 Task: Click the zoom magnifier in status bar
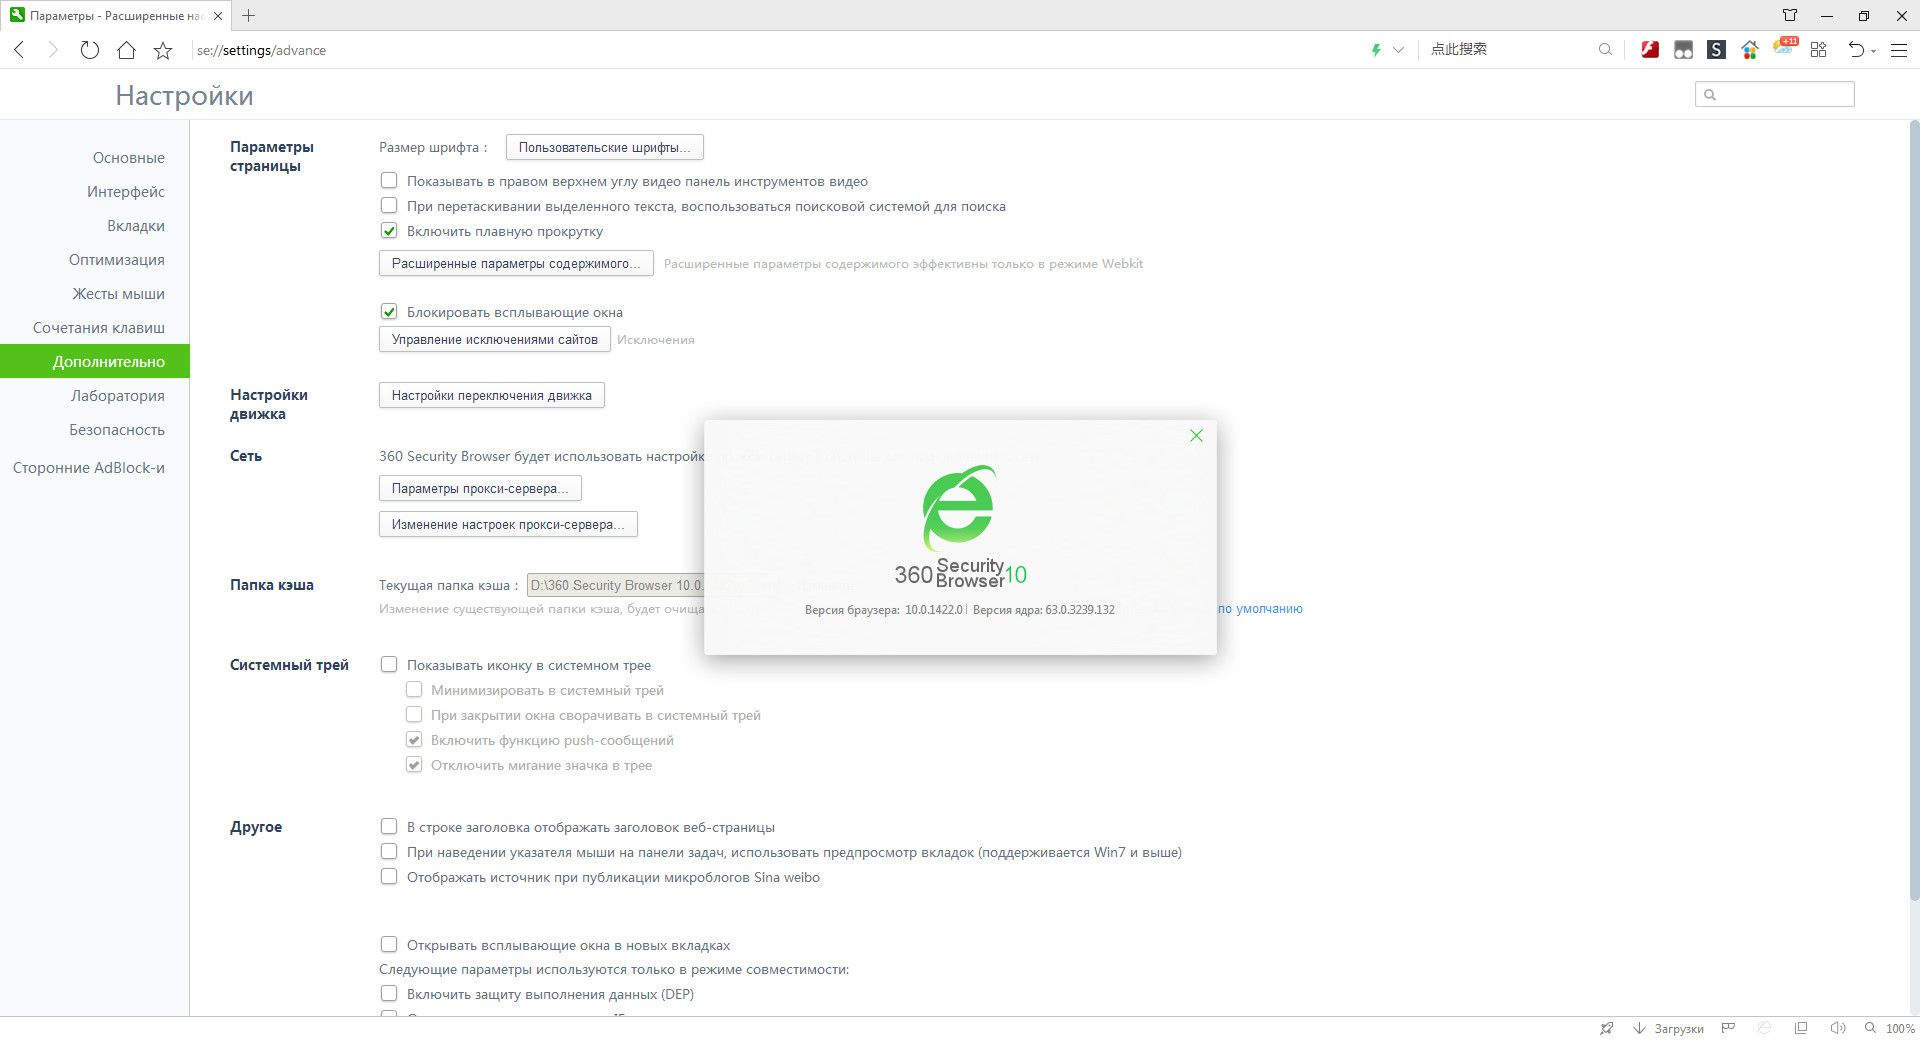1870,1028
